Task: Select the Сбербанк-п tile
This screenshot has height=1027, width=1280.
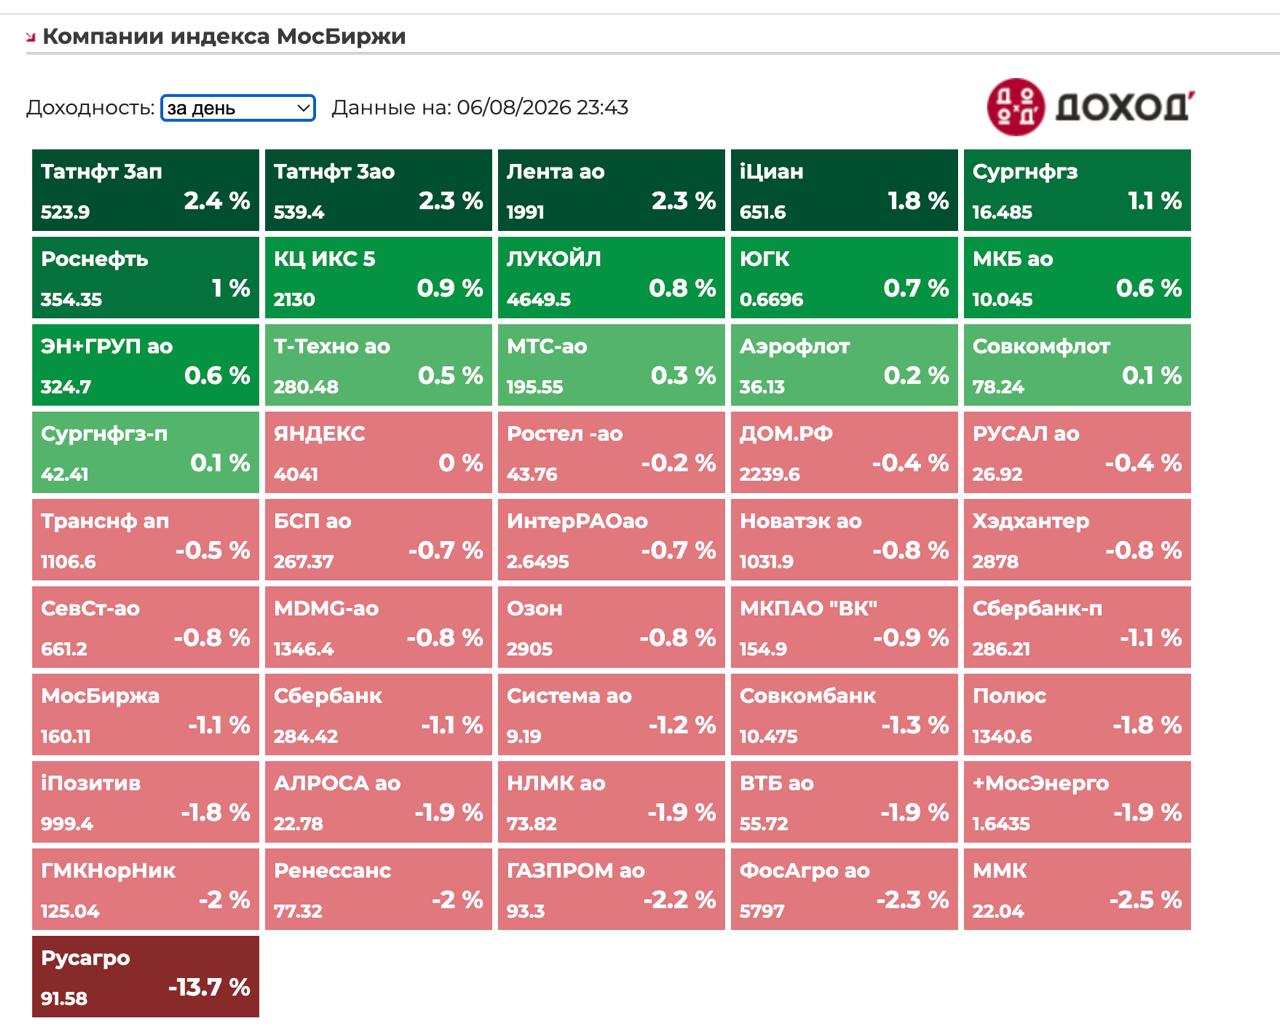Action: click(1077, 628)
